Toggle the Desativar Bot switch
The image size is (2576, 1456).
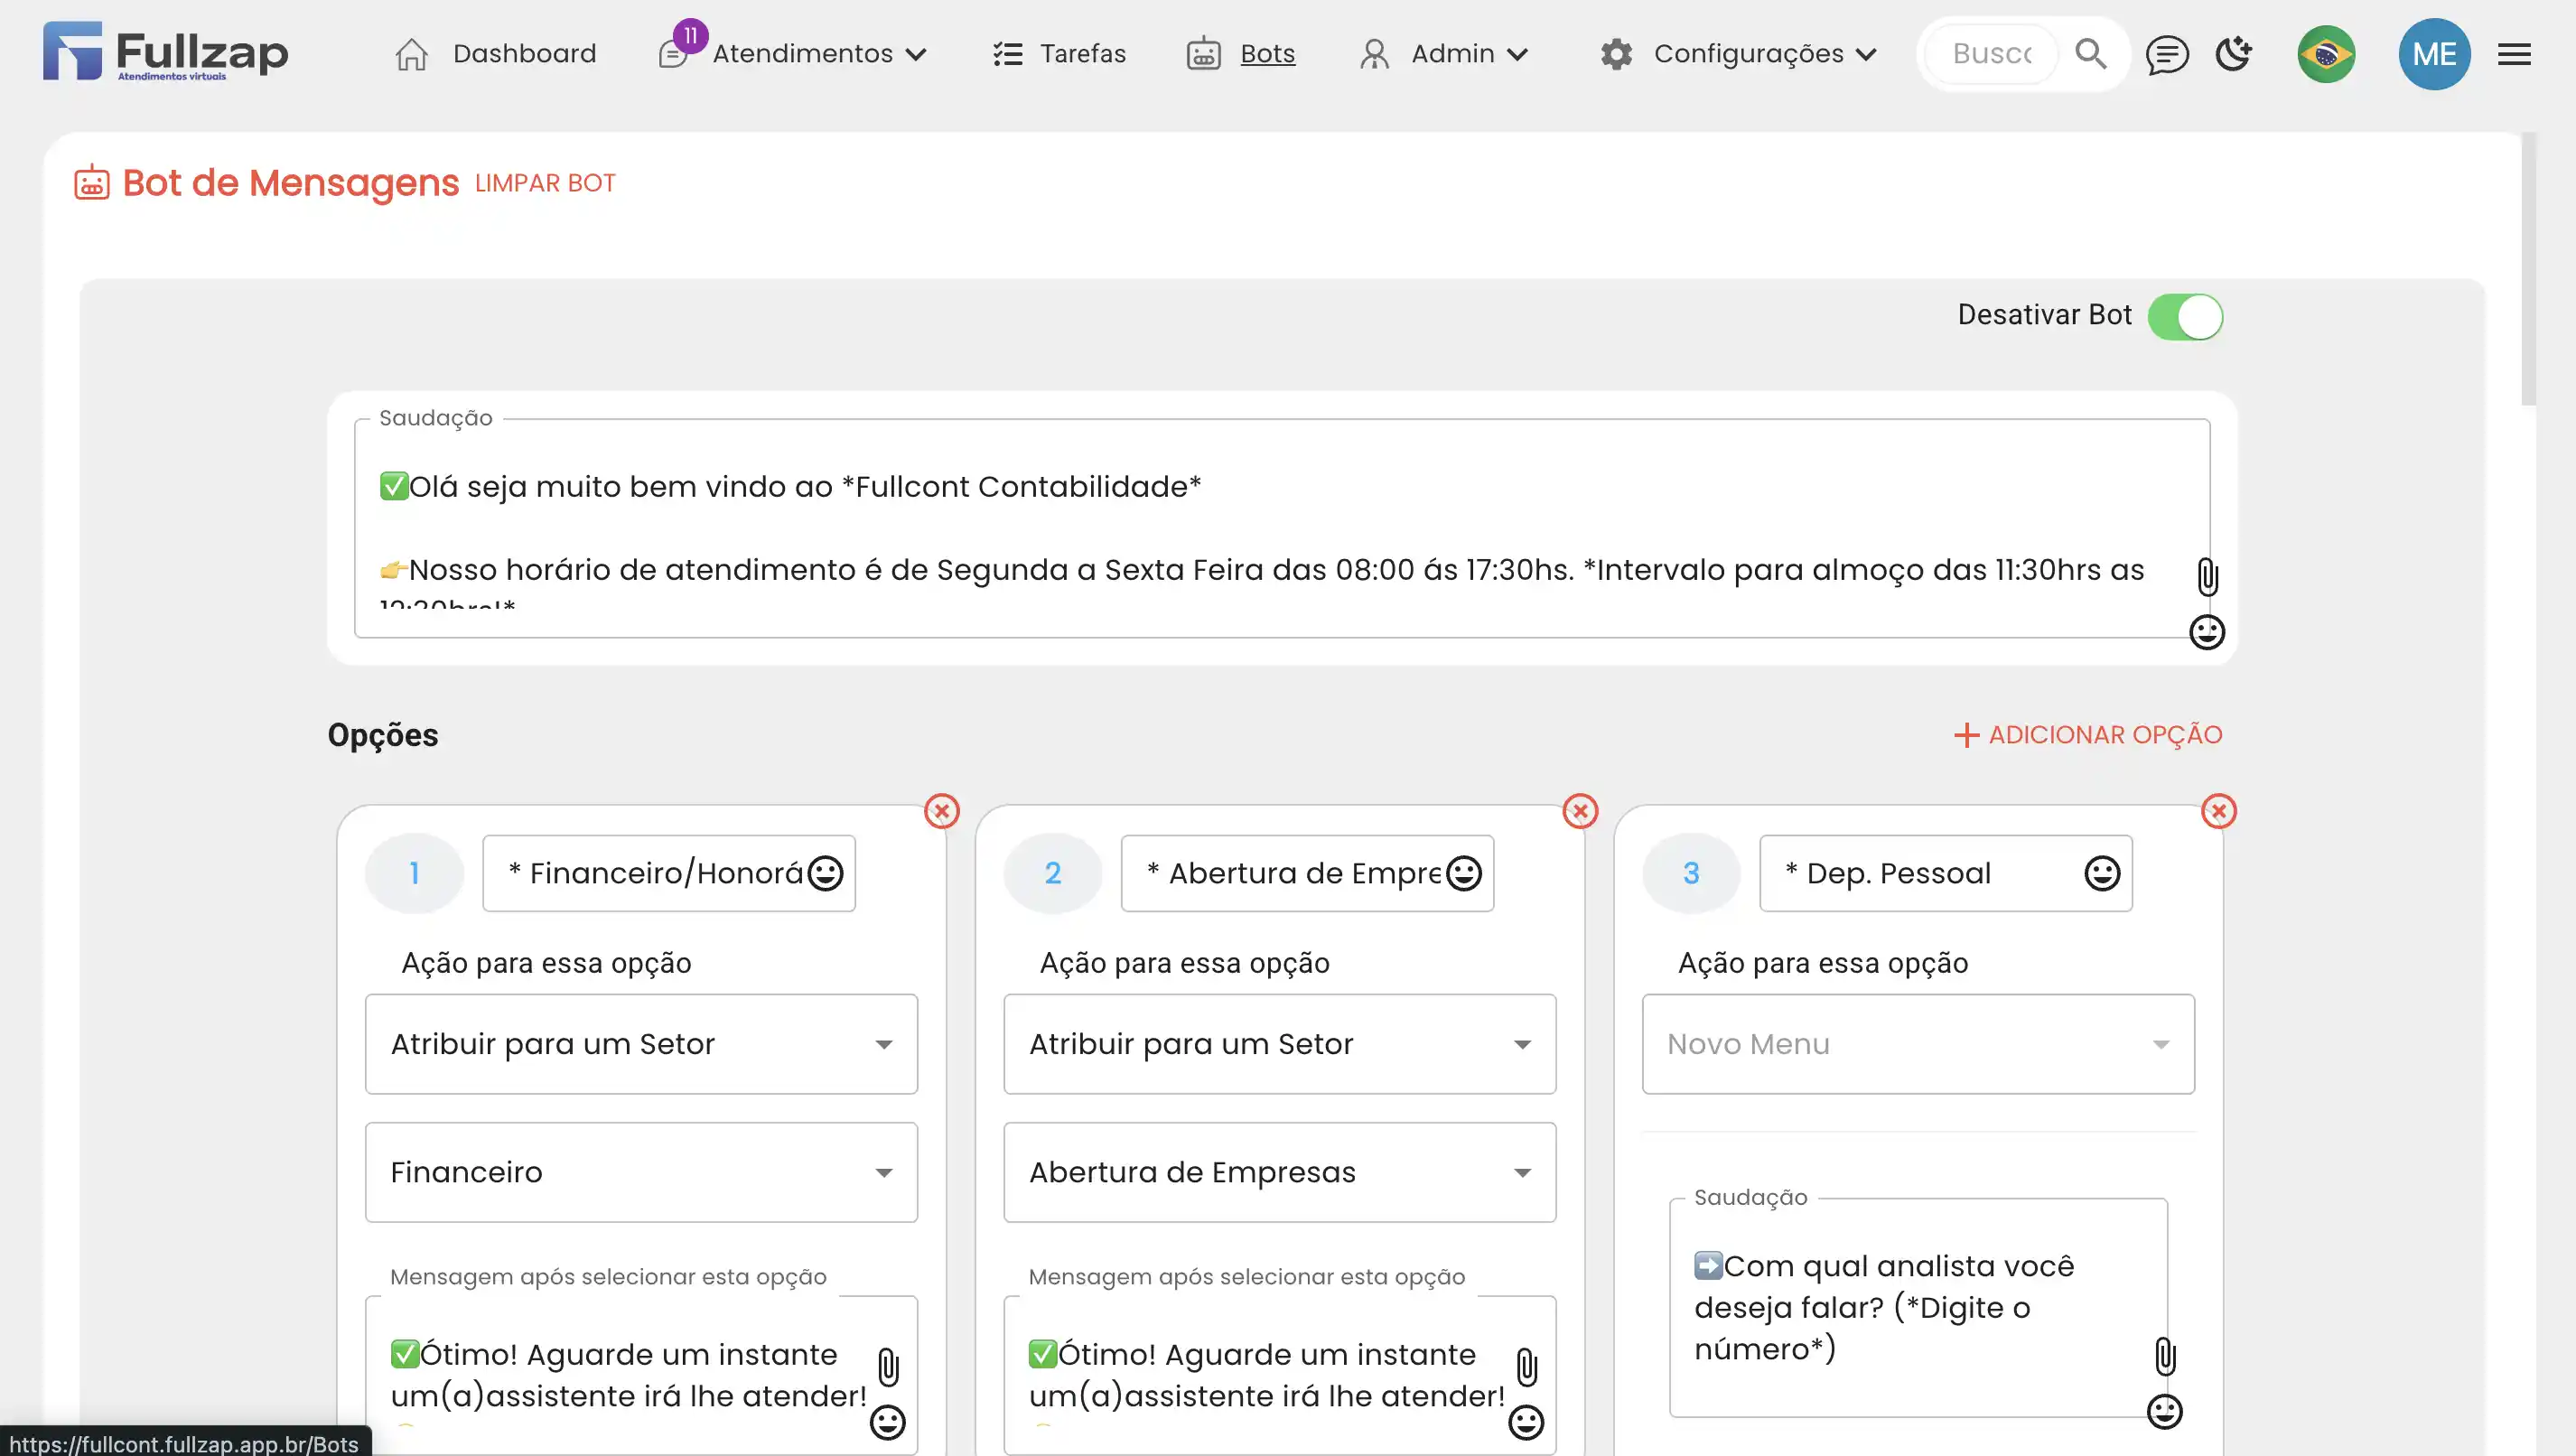[x=2185, y=317]
